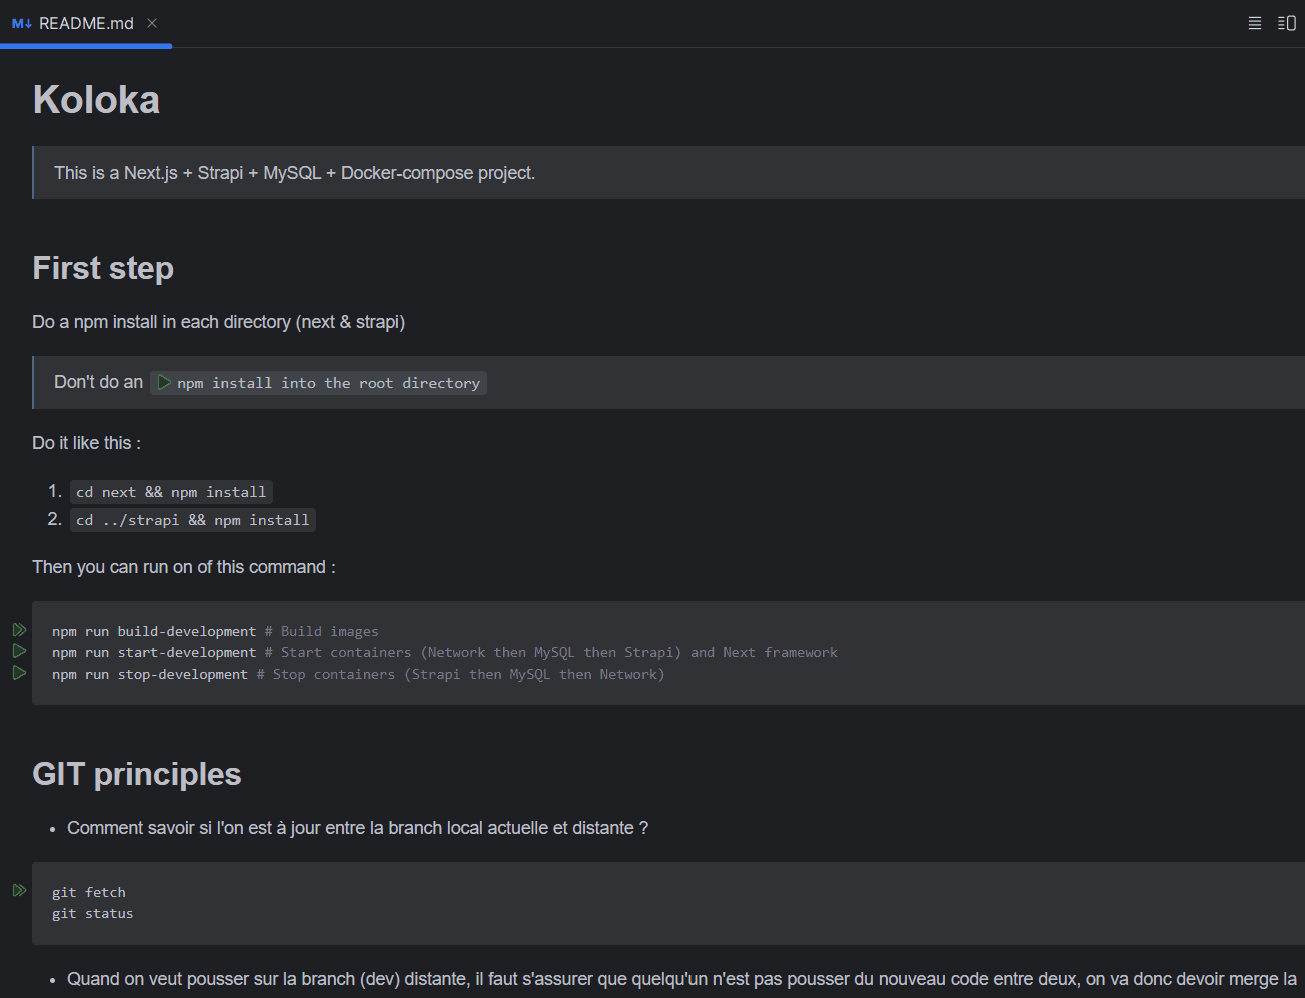Click 'Do a npm install in each directory' text

tap(219, 322)
